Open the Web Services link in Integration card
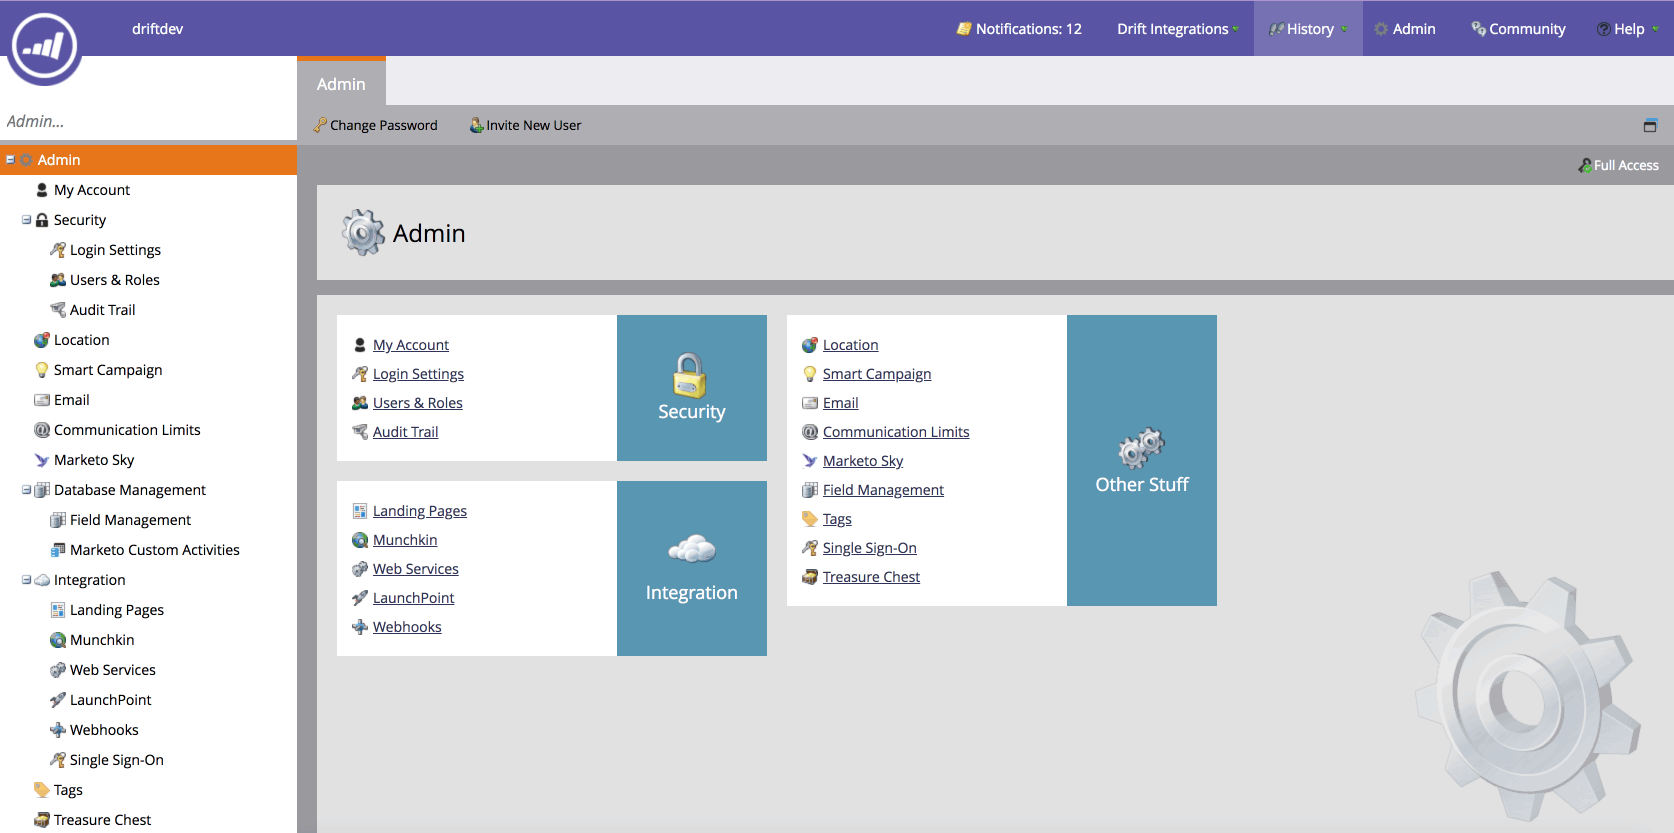1674x833 pixels. pyautogui.click(x=416, y=569)
